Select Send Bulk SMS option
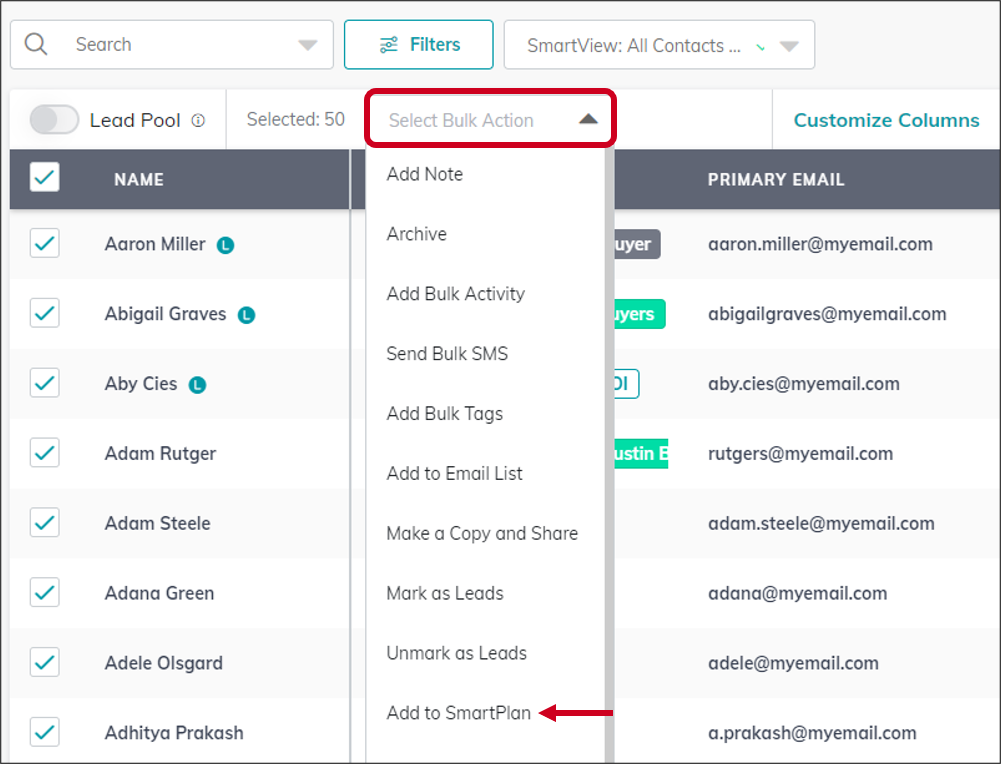Image resolution: width=1001 pixels, height=764 pixels. click(x=447, y=354)
